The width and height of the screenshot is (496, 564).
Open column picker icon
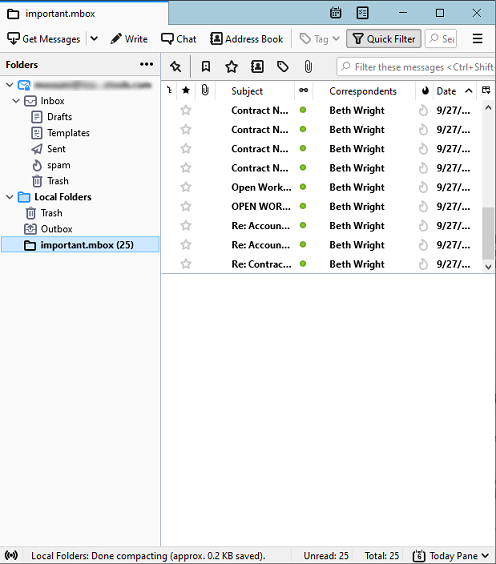coord(486,90)
